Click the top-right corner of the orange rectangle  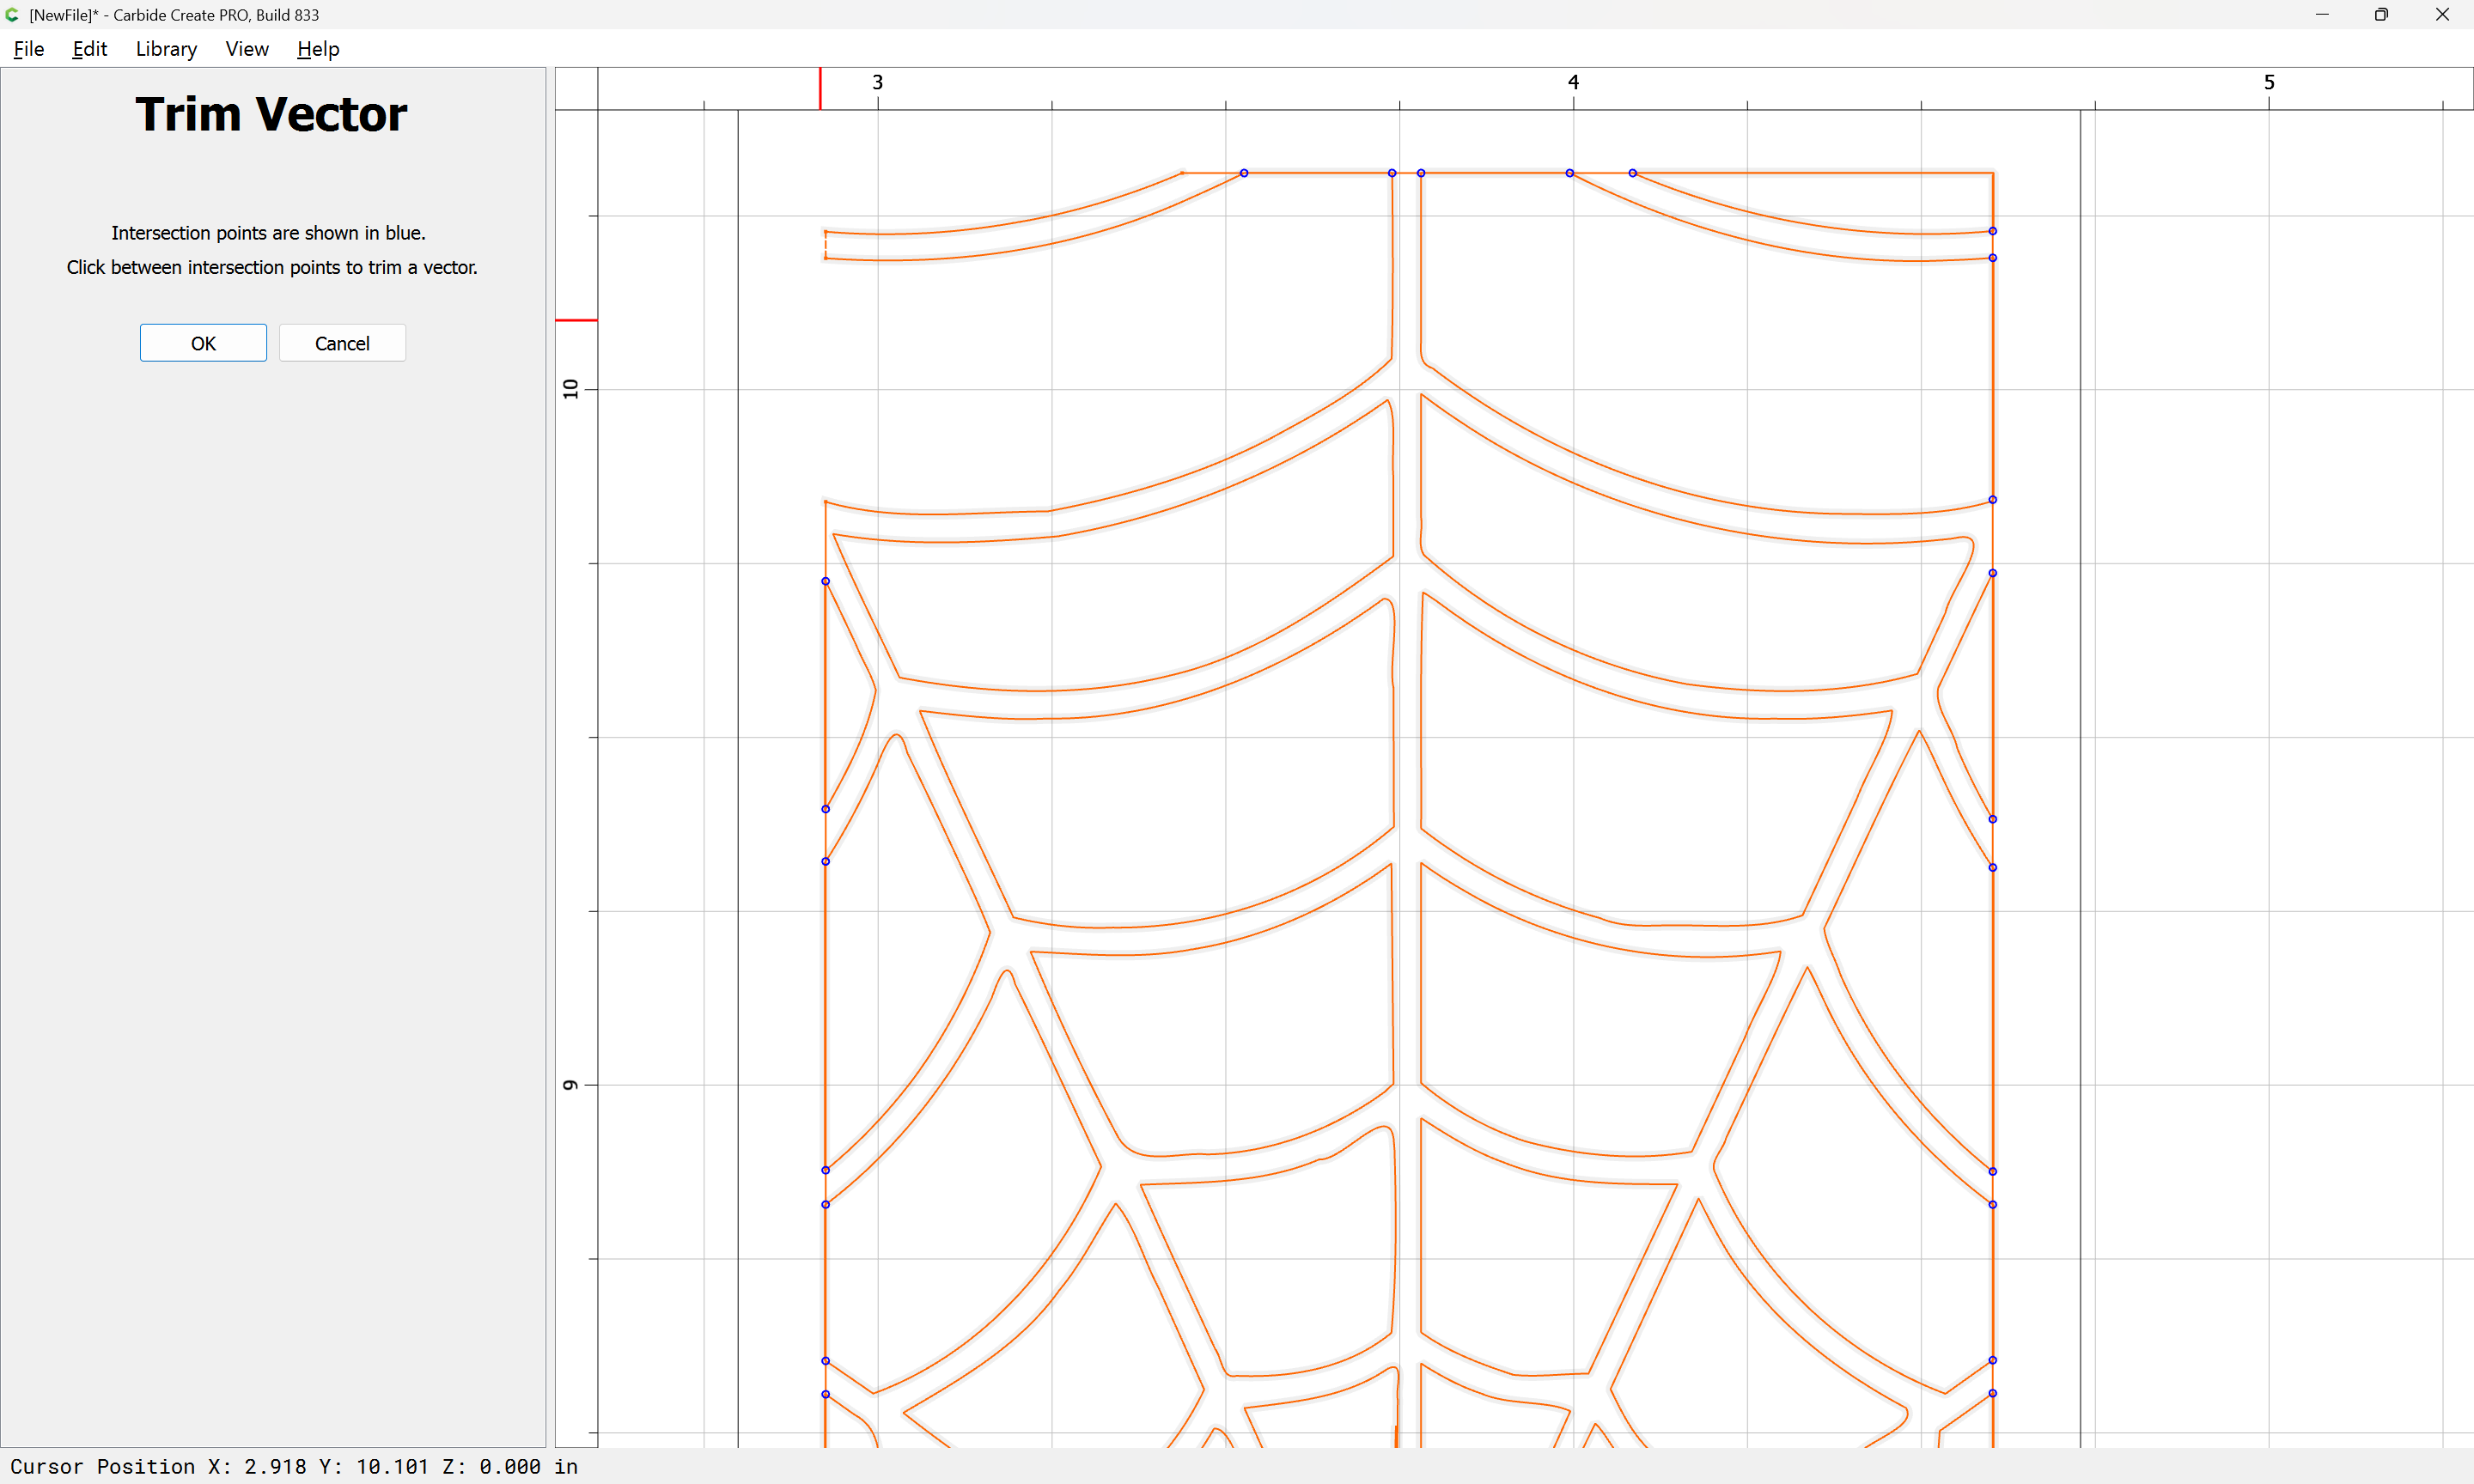tap(1992, 173)
